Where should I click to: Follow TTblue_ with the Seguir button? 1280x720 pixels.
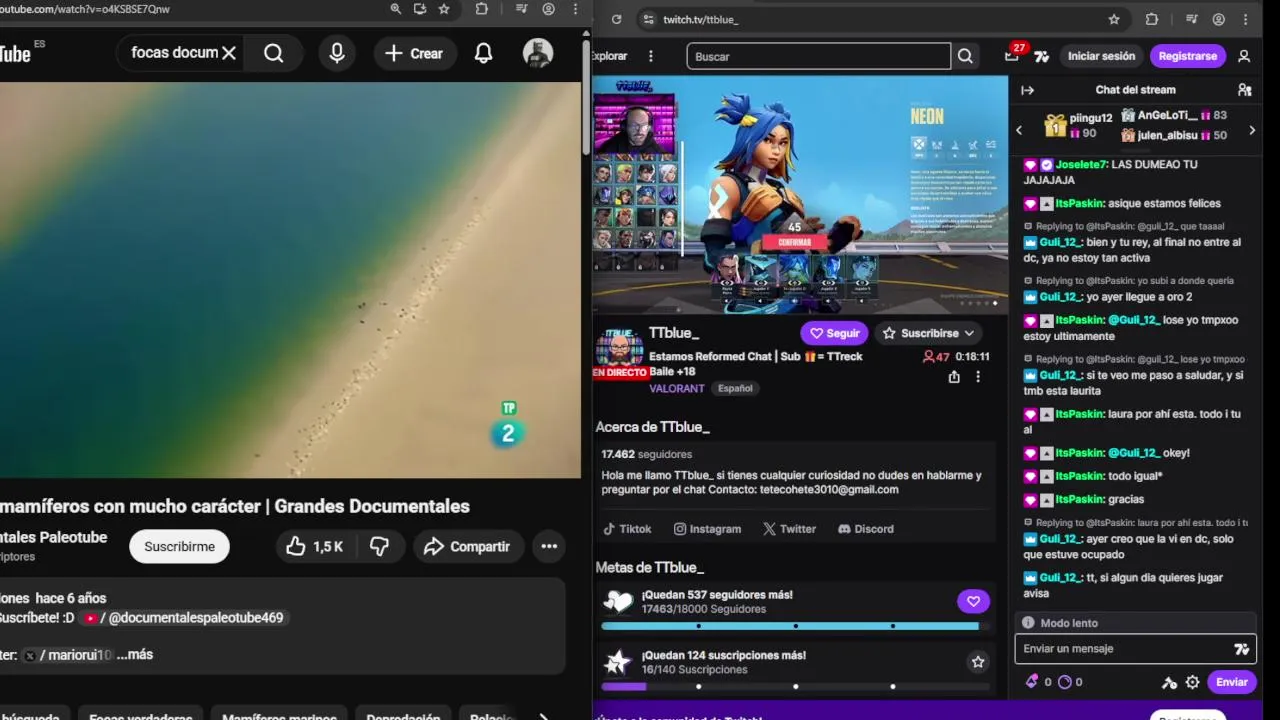[834, 333]
